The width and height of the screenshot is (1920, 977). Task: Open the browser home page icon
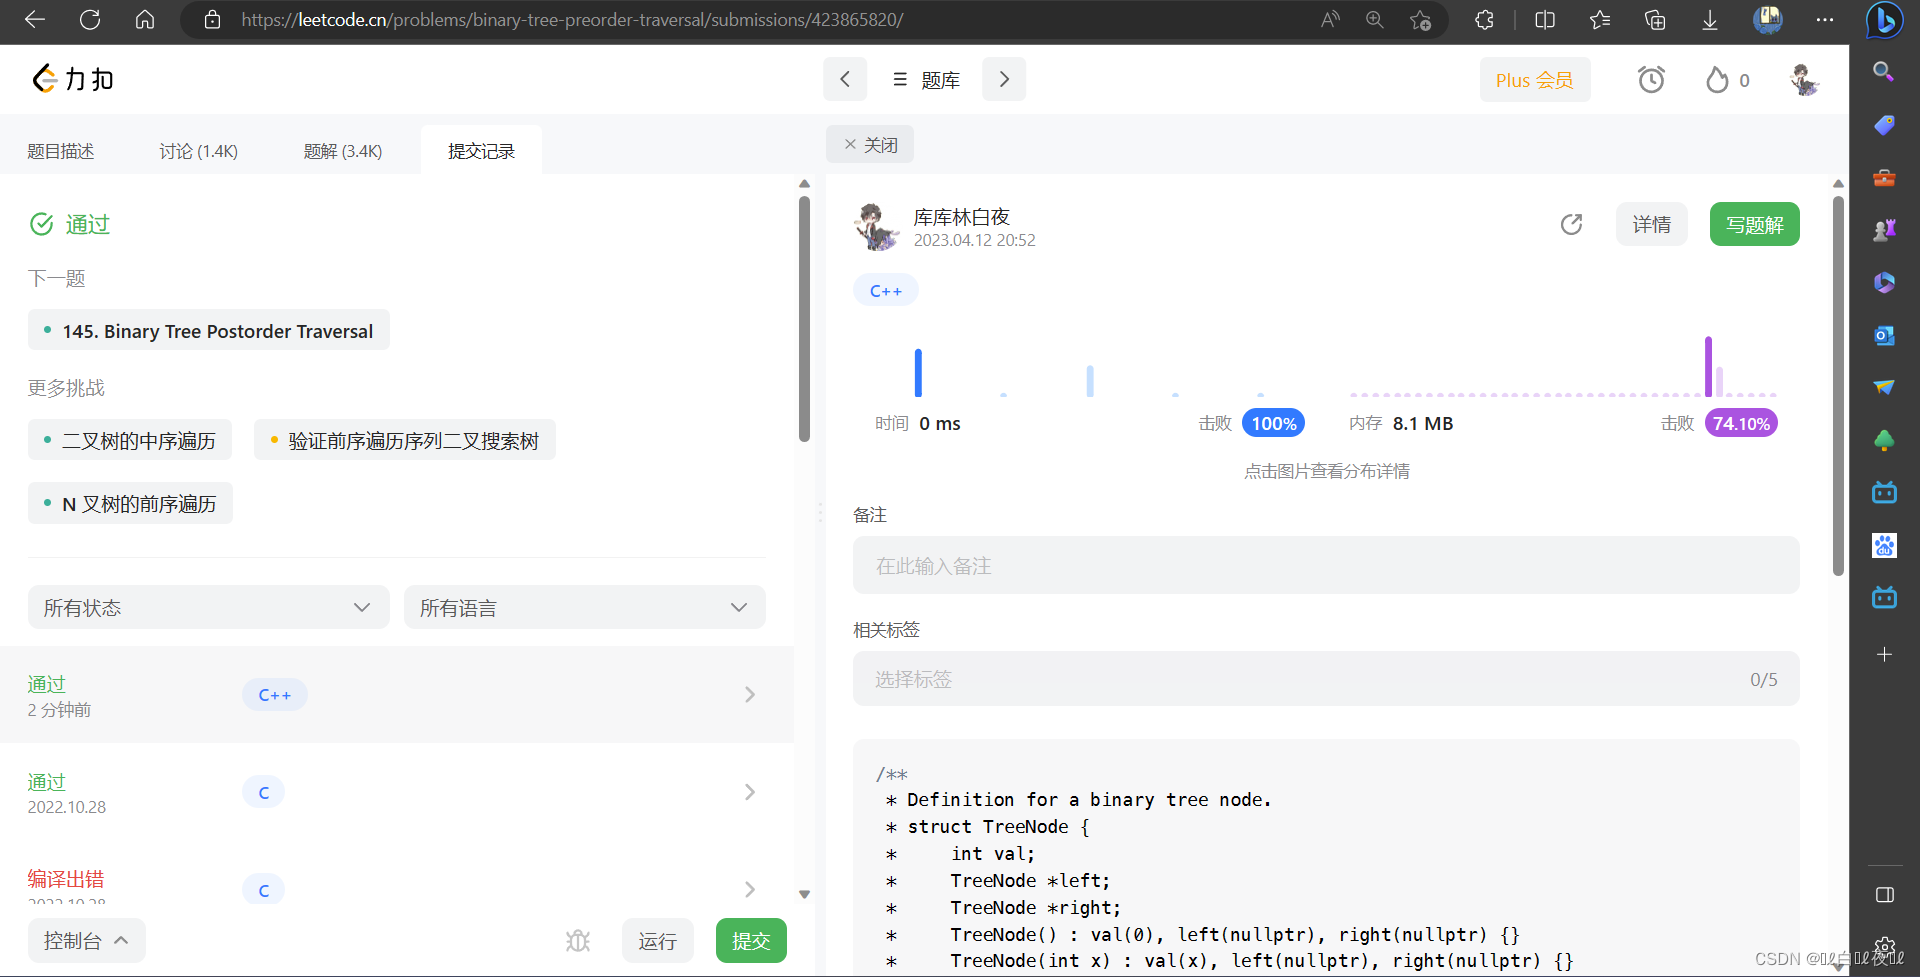[145, 20]
